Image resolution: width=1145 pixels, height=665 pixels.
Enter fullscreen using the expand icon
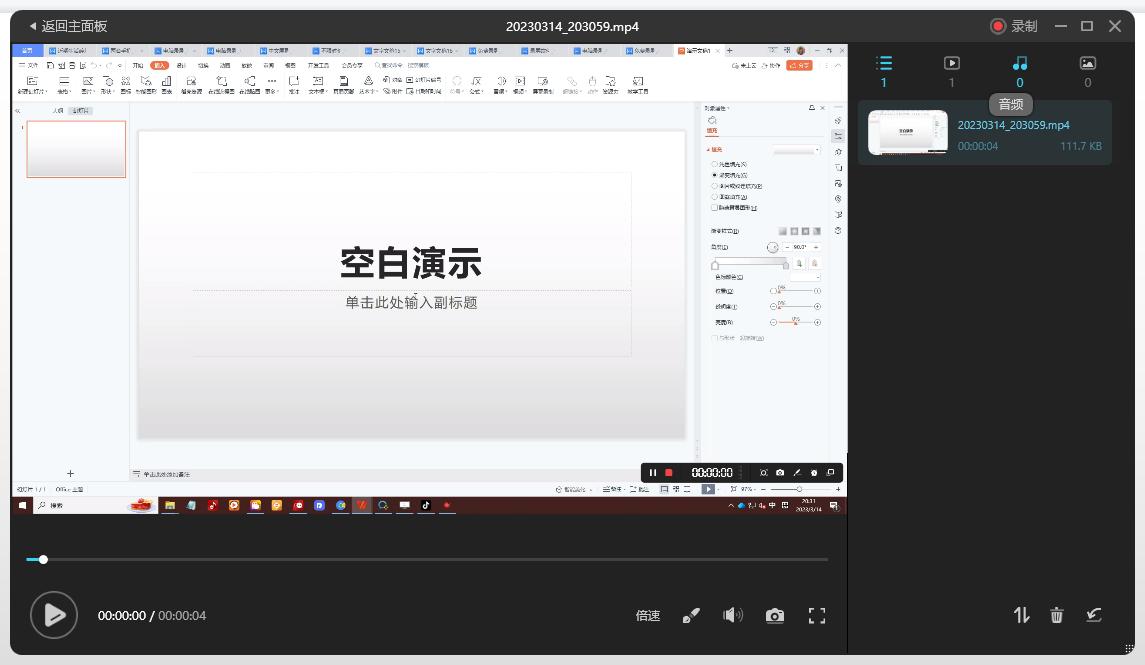pyautogui.click(x=817, y=615)
